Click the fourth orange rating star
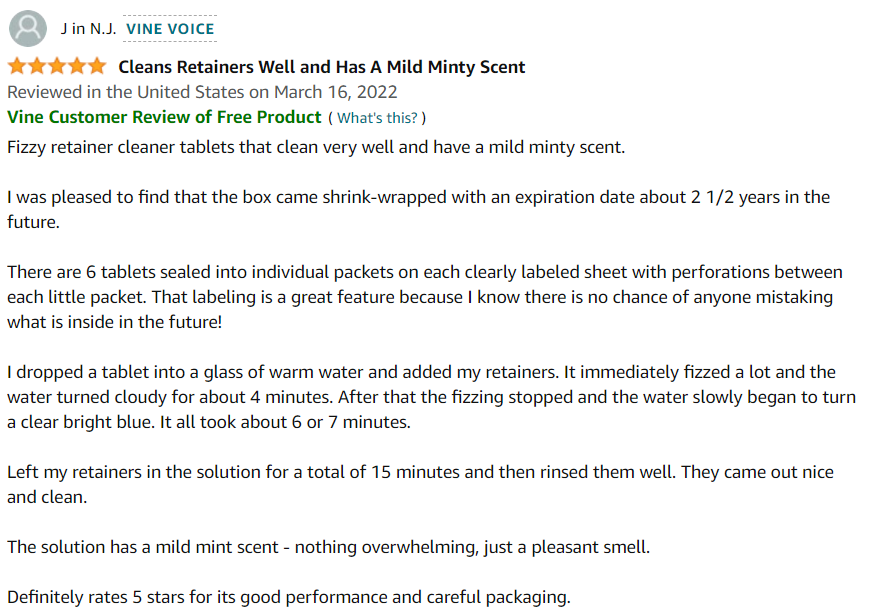Screen dimensions: 875x611 tap(76, 67)
